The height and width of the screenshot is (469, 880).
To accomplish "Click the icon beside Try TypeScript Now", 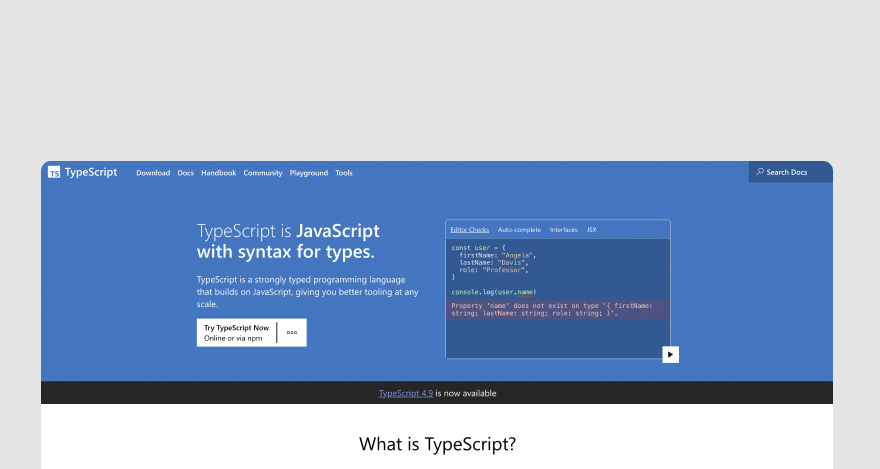I will click(x=292, y=333).
